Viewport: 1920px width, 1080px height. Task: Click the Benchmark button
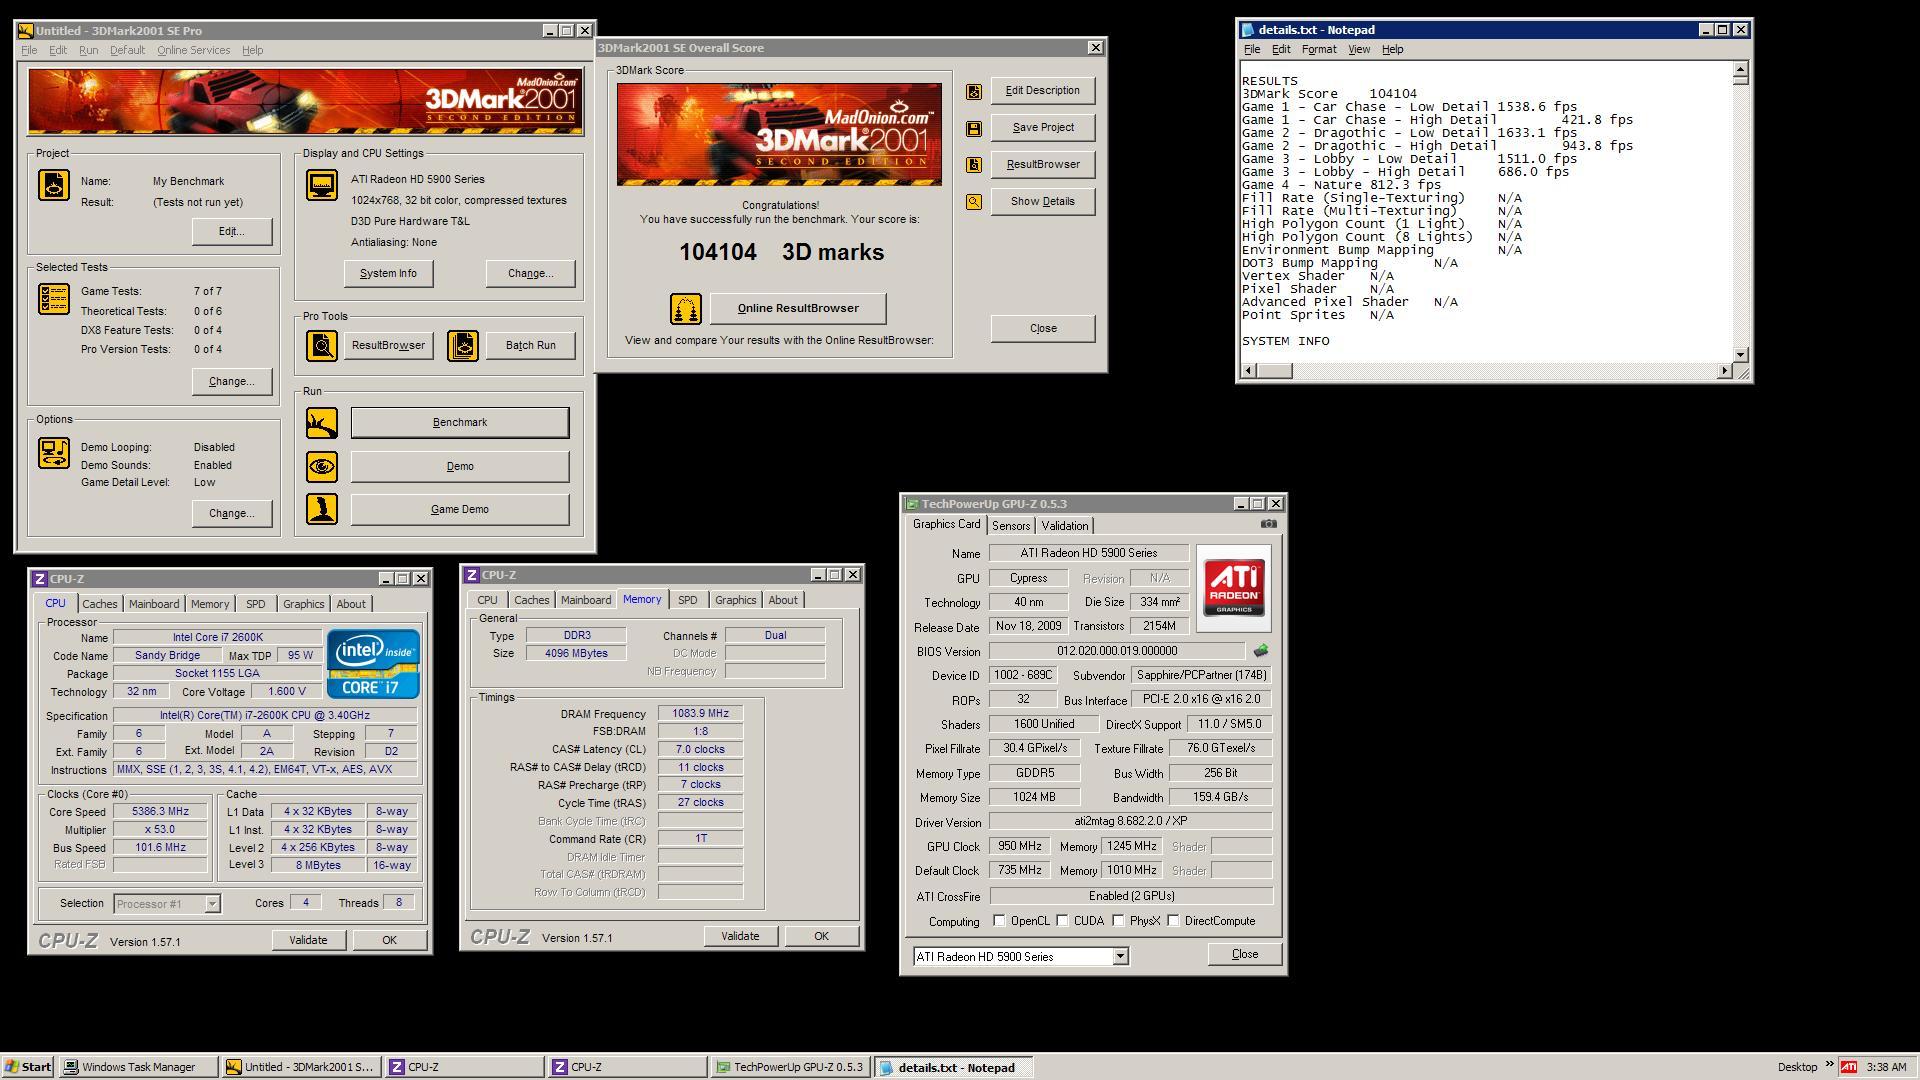pos(460,423)
